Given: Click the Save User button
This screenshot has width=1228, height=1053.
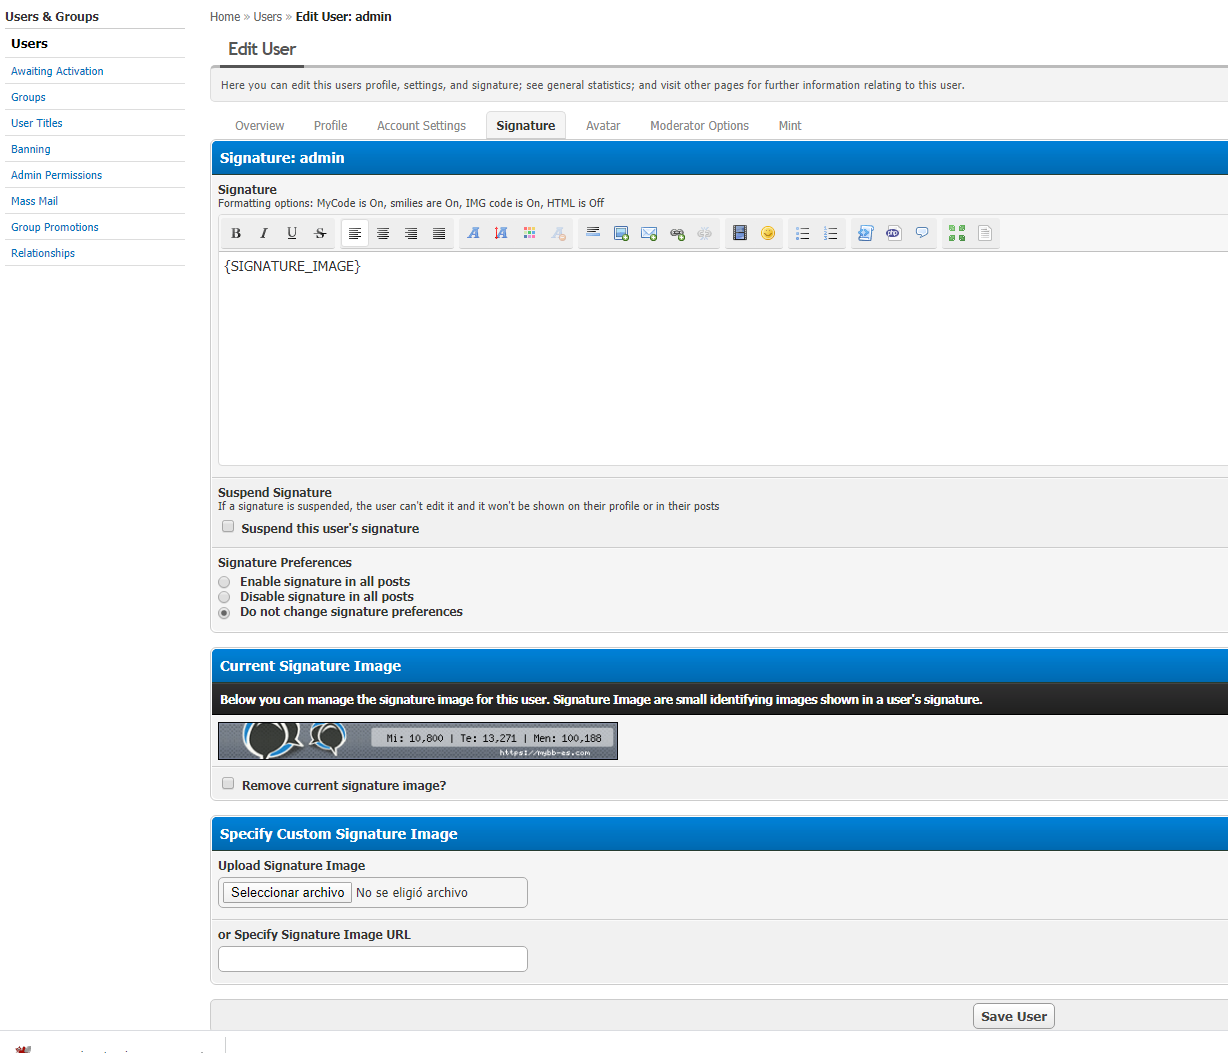Looking at the screenshot, I should coord(1013,1016).
